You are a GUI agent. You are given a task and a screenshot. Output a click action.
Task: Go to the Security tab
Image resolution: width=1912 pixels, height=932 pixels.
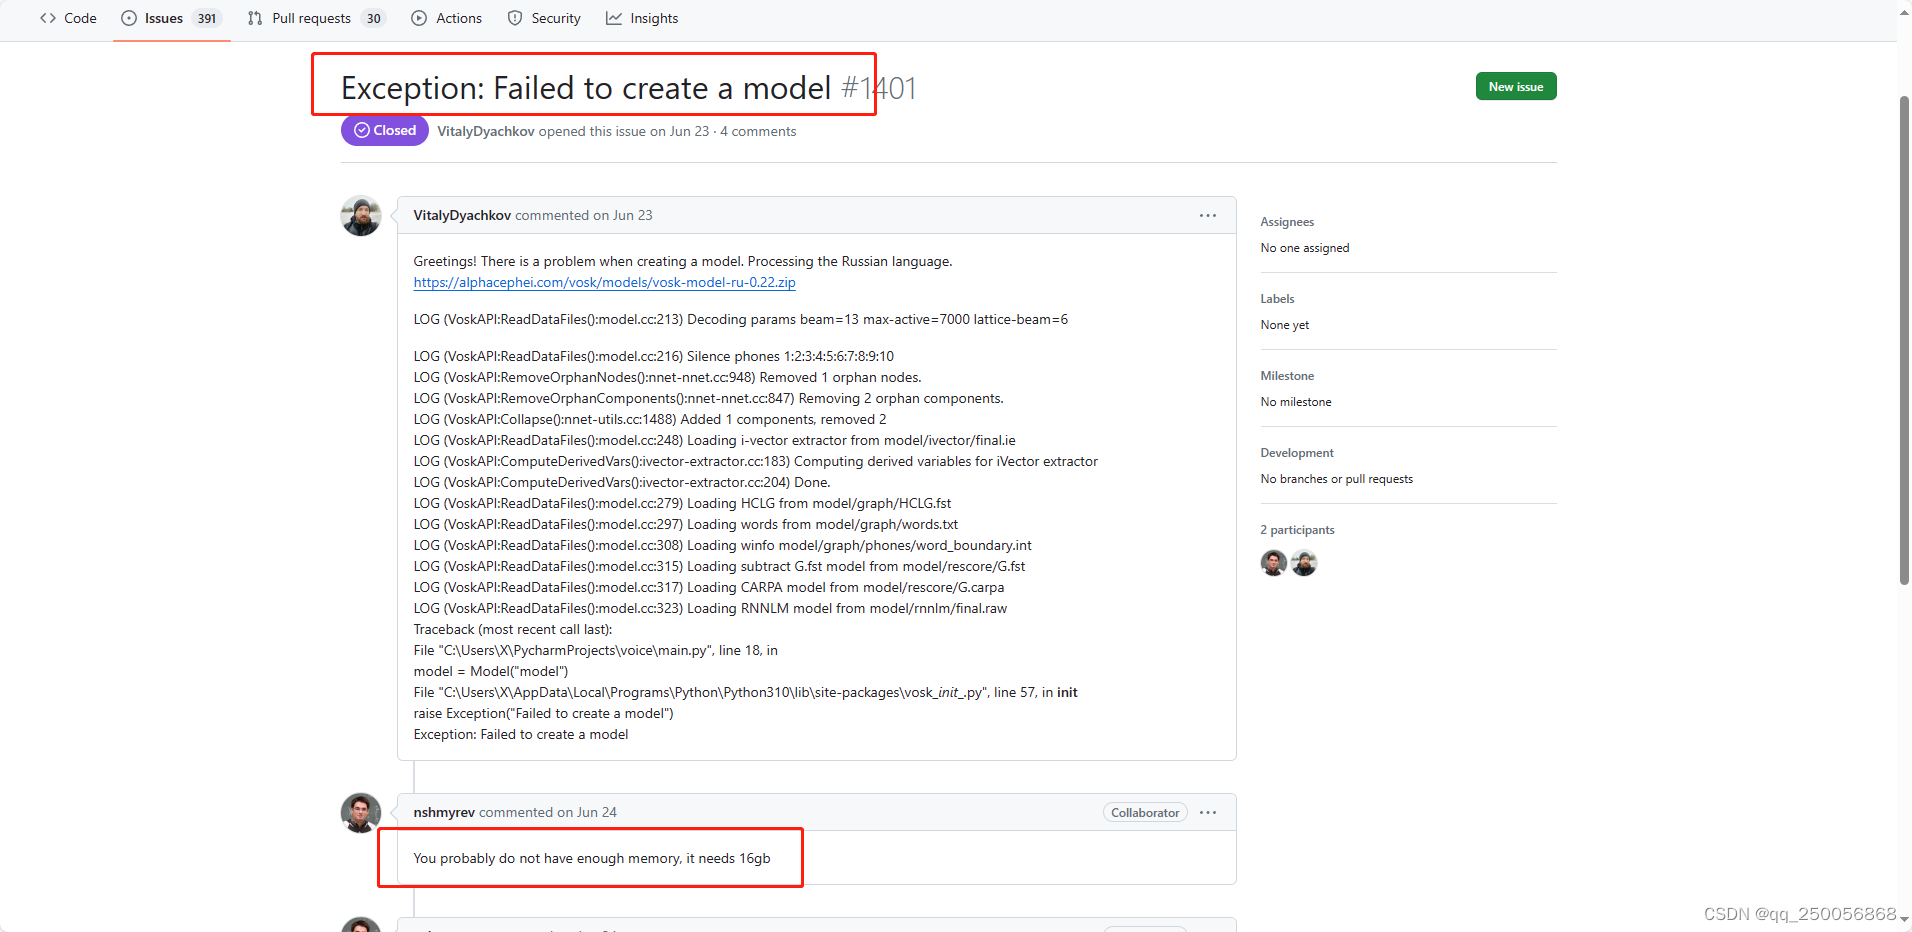click(x=544, y=18)
